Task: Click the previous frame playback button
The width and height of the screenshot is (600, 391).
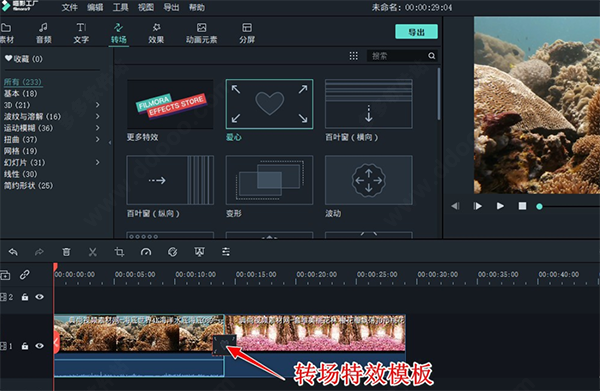Action: coord(455,206)
